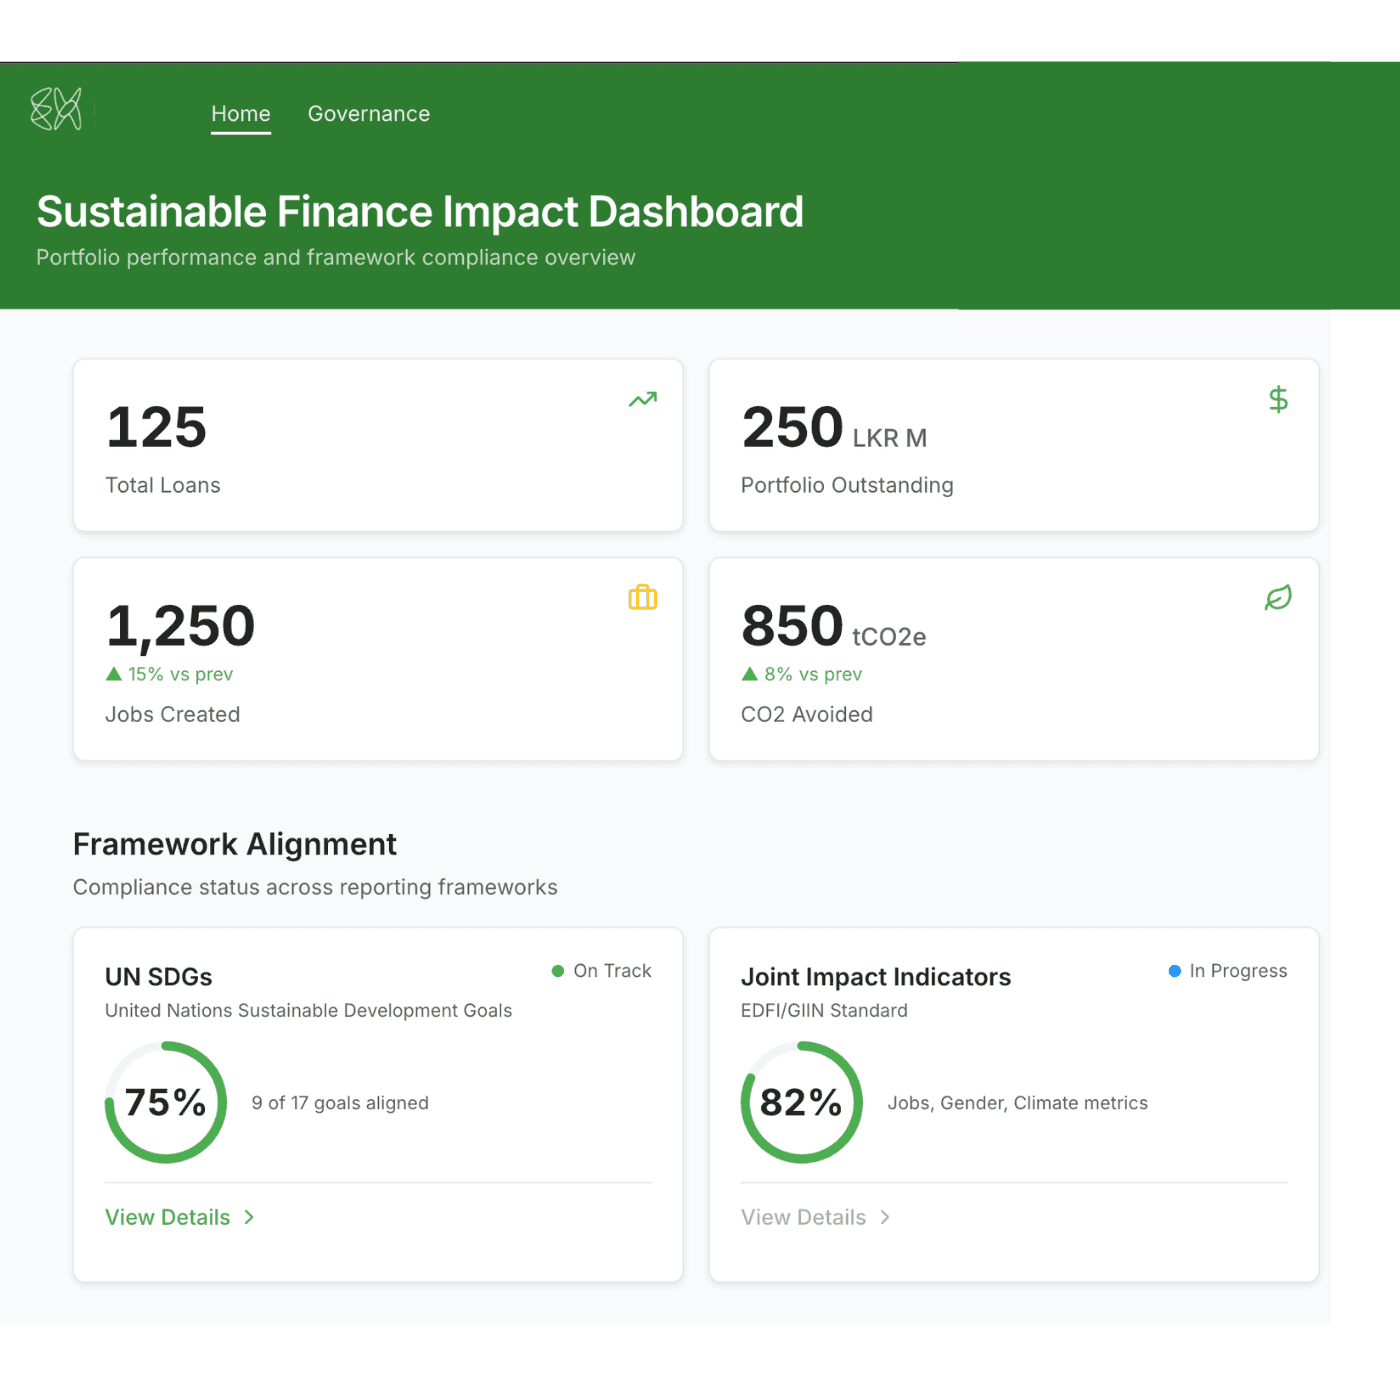Click the 82% circular progress ring
Screen dimensions: 1400x1400
(x=801, y=1102)
